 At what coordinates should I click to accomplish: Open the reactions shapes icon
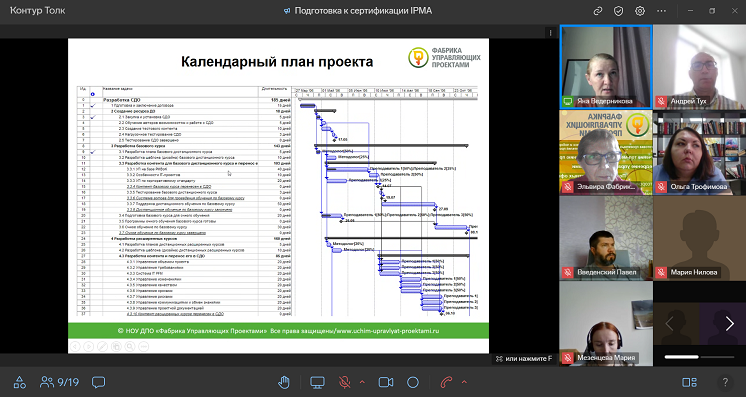[20, 382]
